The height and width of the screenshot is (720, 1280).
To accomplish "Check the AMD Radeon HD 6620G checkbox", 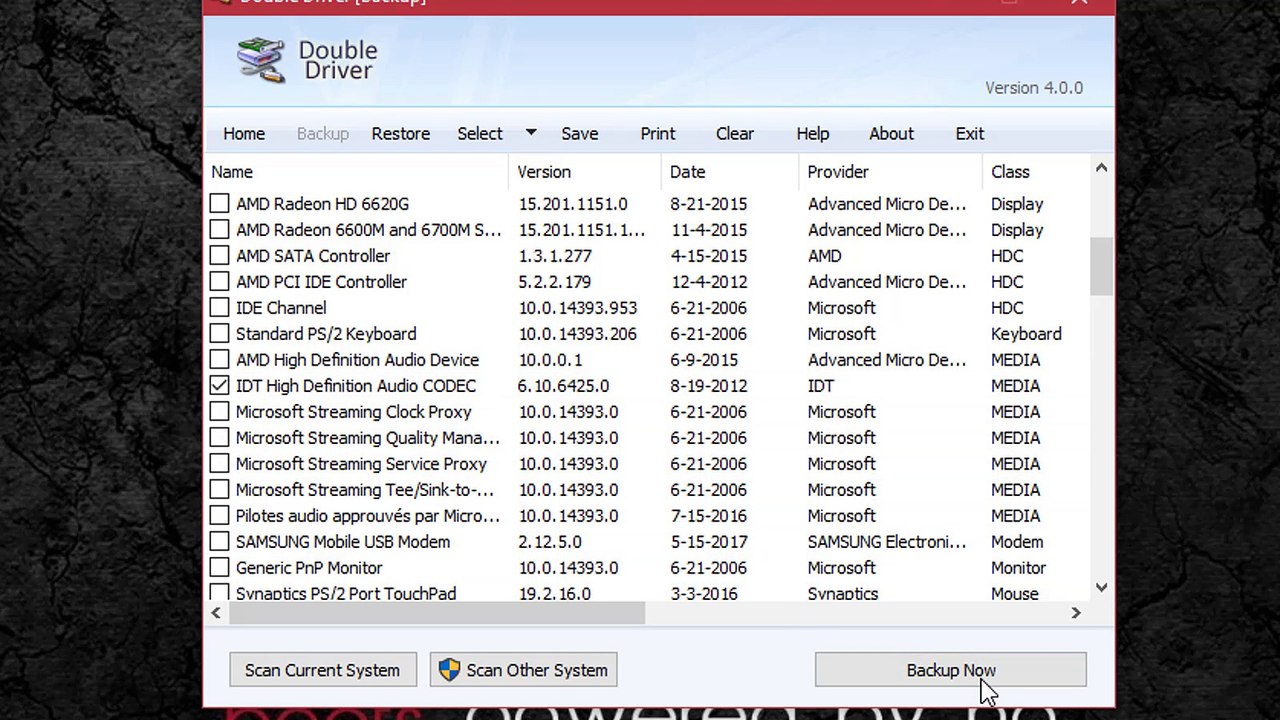I will pos(219,204).
